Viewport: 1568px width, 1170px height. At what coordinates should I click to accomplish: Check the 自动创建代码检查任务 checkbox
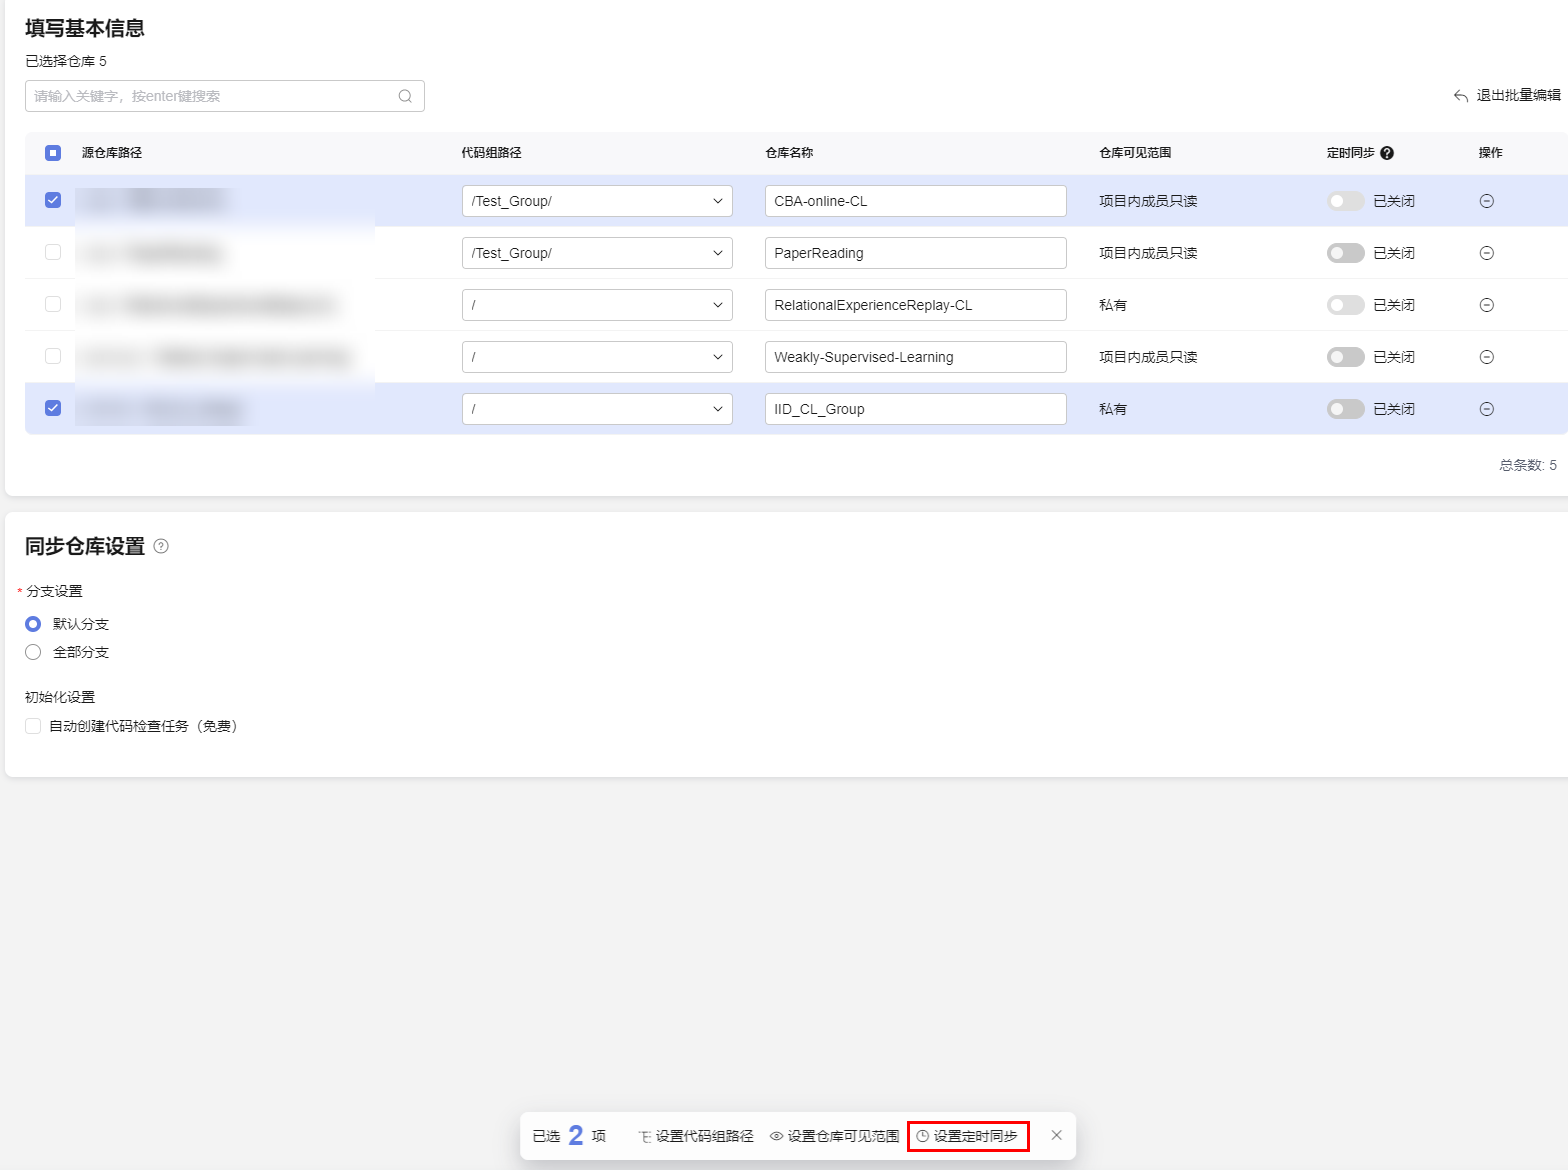[x=33, y=726]
